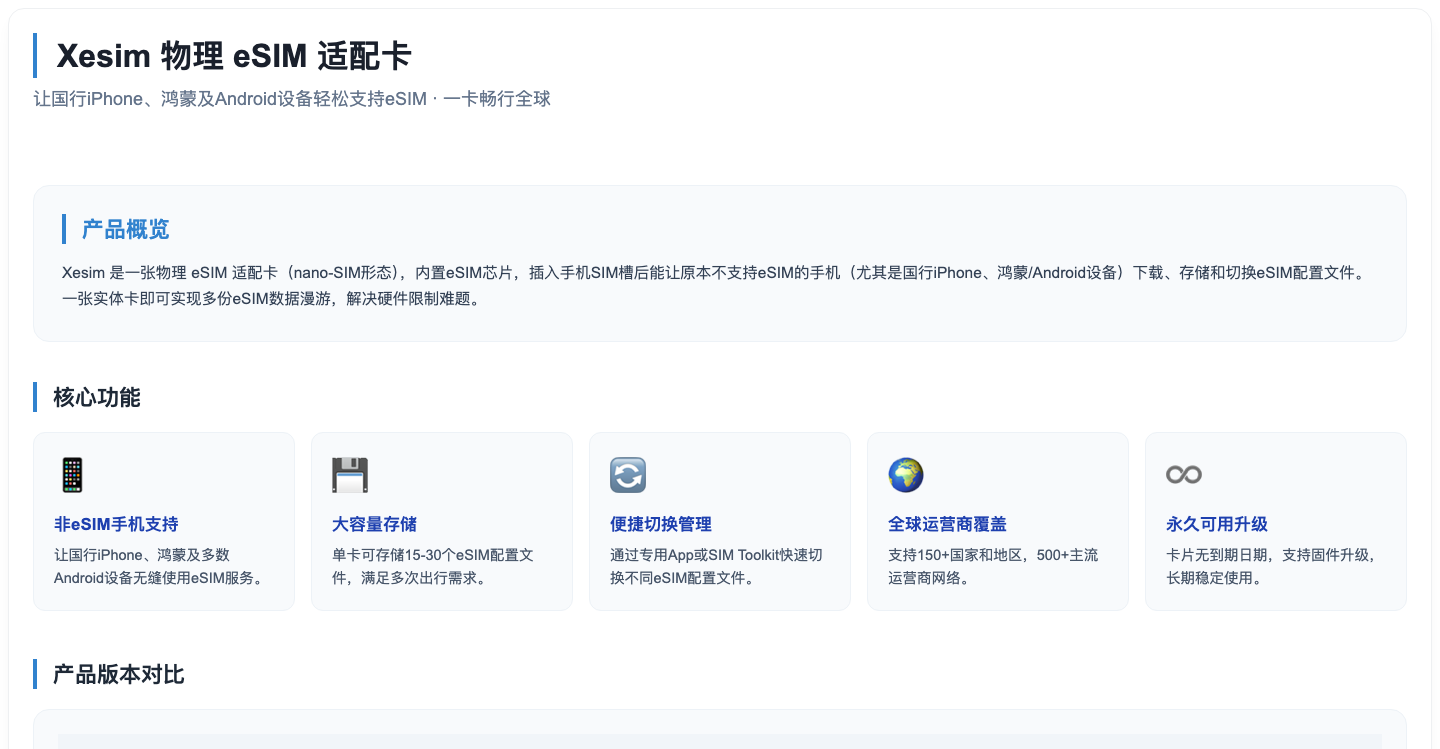Click the blue refresh arrows switching icon
This screenshot has height=749, width=1440.
coord(628,475)
